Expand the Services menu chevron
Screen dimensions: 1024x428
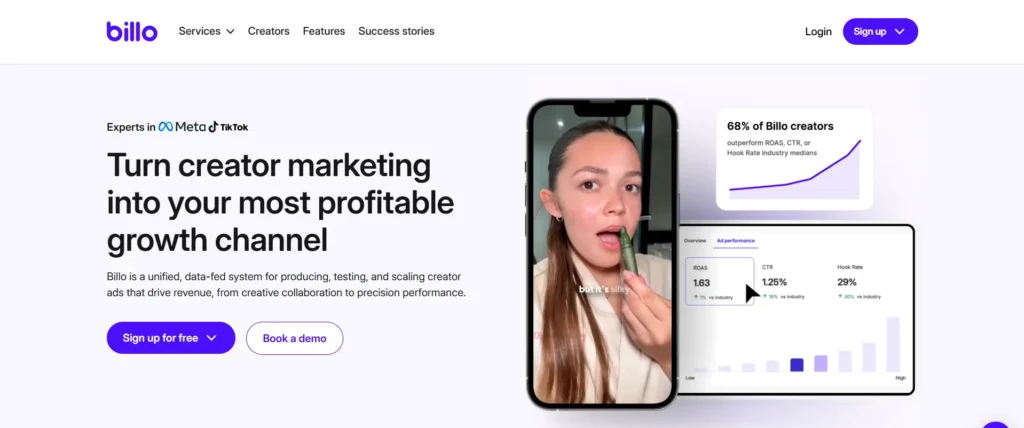(x=230, y=31)
